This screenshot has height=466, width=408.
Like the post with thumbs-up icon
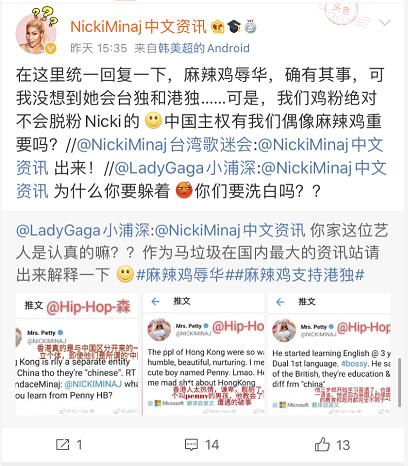[x=322, y=445]
